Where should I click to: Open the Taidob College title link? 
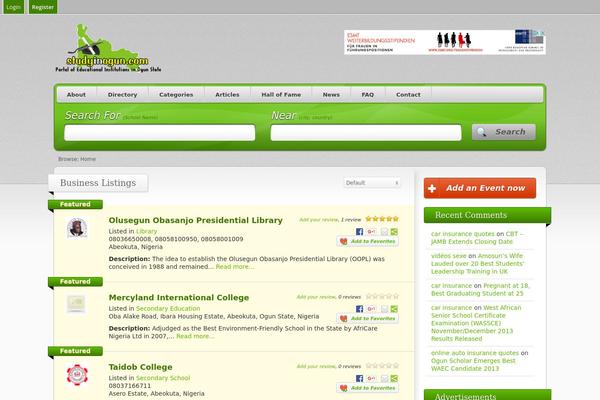pyautogui.click(x=140, y=367)
